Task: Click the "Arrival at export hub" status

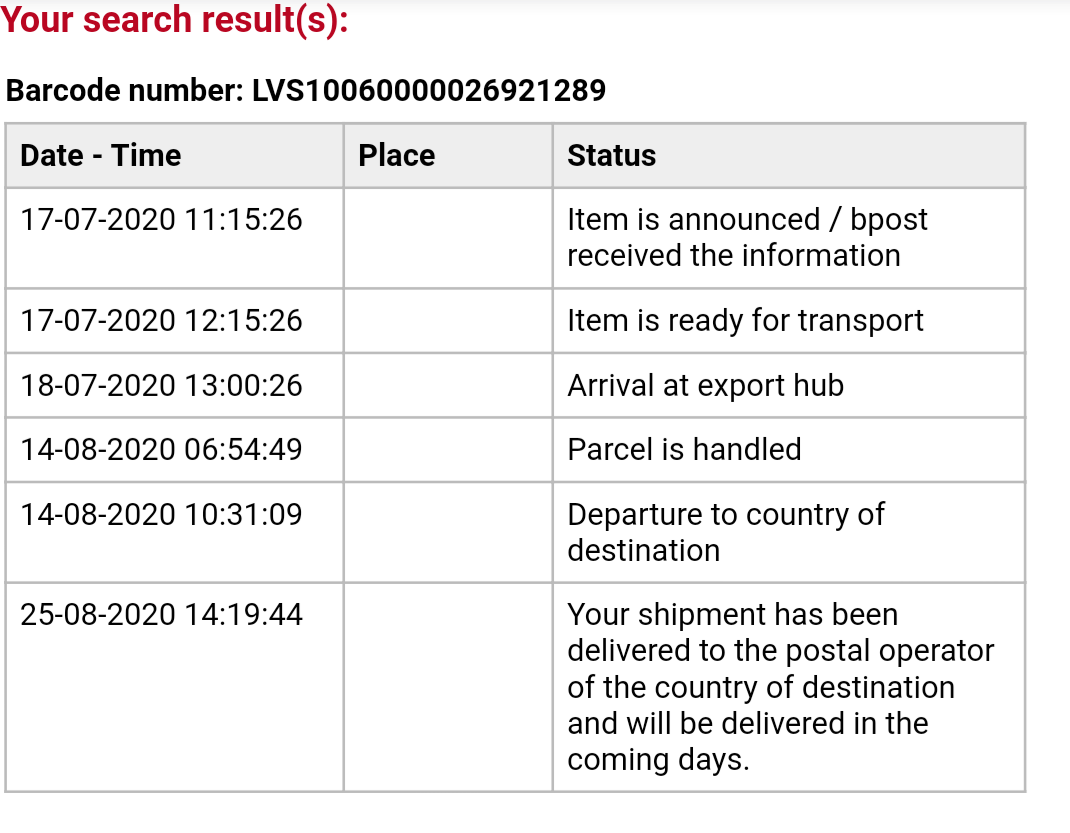Action: [x=705, y=385]
